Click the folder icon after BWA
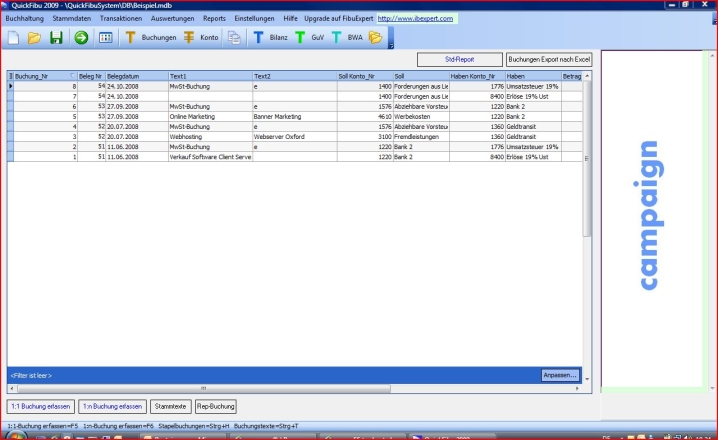Image resolution: width=718 pixels, height=440 pixels. click(376, 38)
